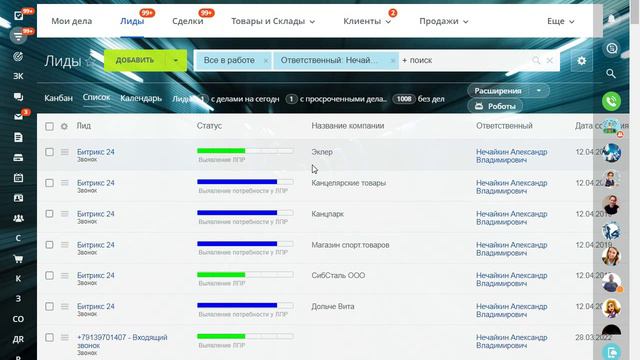Open the employees group icon in sidebar
The image size is (640, 360).
click(18, 218)
